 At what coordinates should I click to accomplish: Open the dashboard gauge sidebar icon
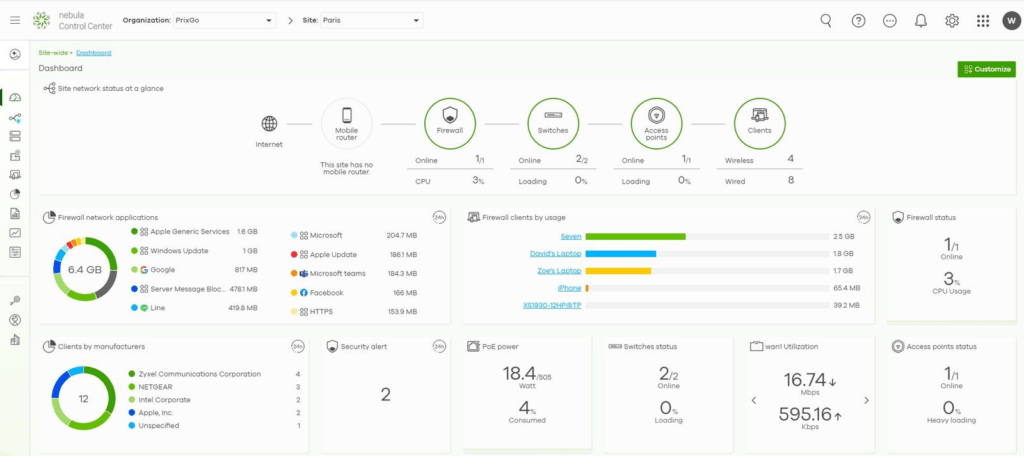click(15, 98)
